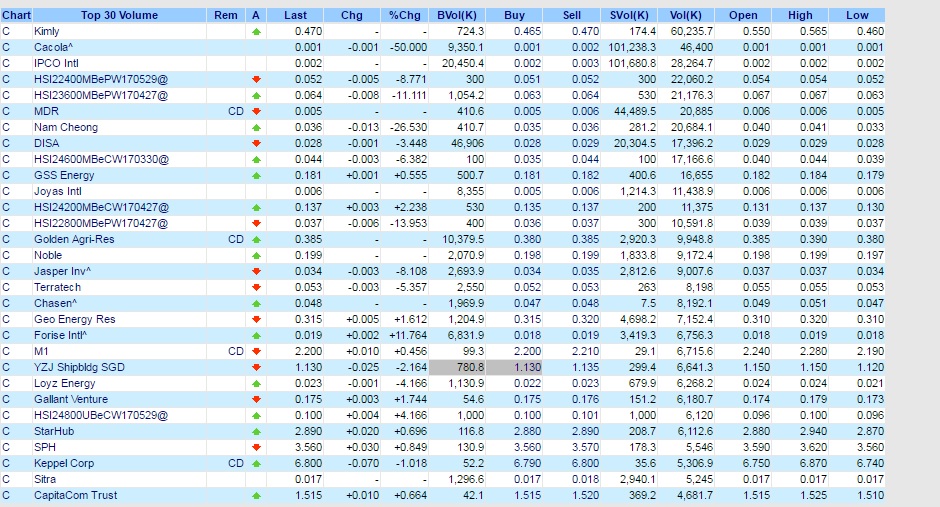This screenshot has height=507, width=940.
Task: Select stock name IPCO Intl
Action: (x=56, y=64)
